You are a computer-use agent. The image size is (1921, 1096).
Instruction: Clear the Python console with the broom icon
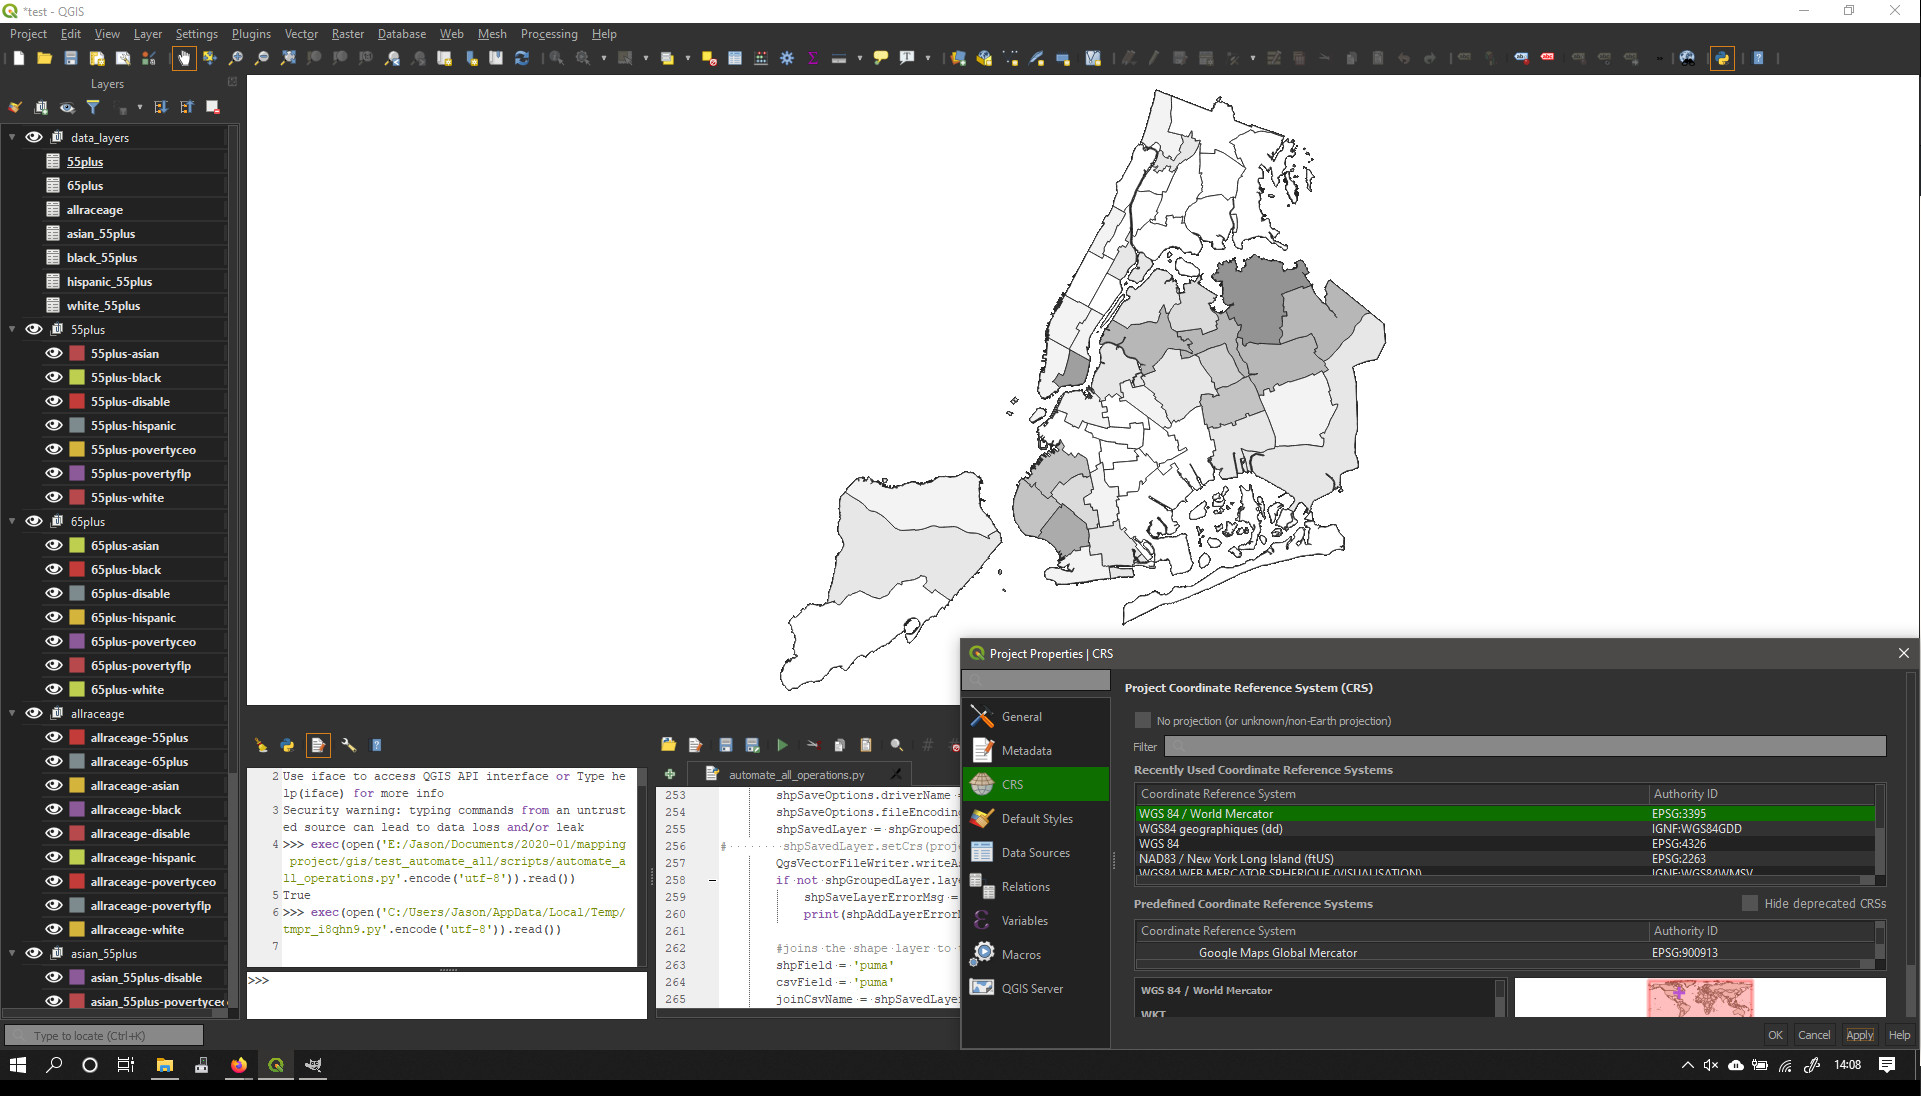click(x=261, y=745)
